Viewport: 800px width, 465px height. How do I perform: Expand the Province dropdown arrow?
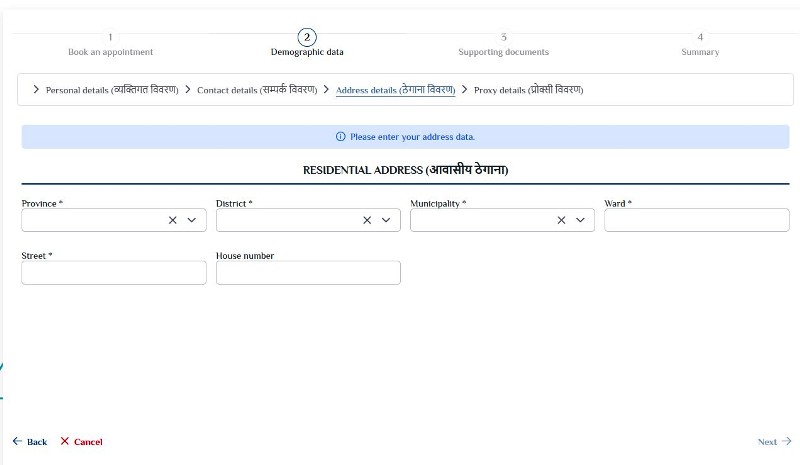pos(191,220)
